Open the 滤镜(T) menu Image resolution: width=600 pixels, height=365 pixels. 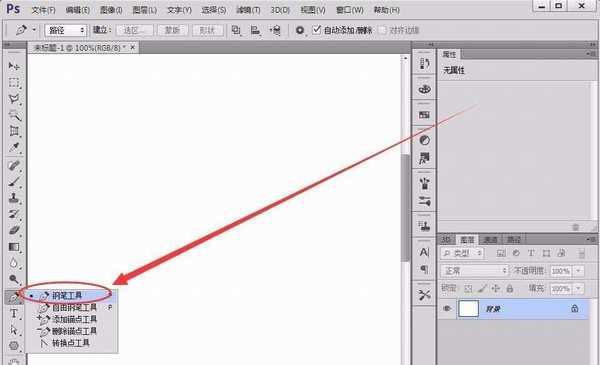[248, 10]
